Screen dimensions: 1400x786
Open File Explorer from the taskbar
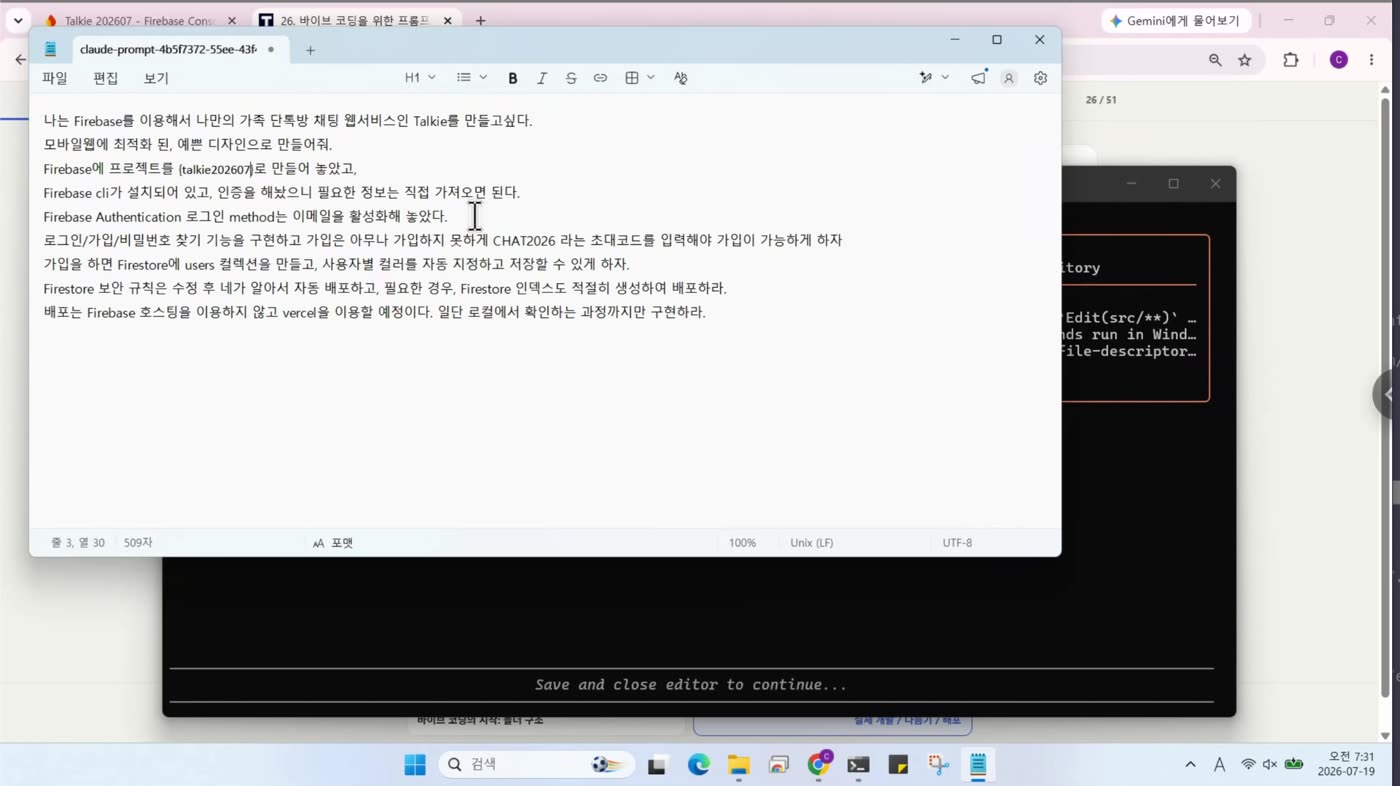click(x=738, y=765)
